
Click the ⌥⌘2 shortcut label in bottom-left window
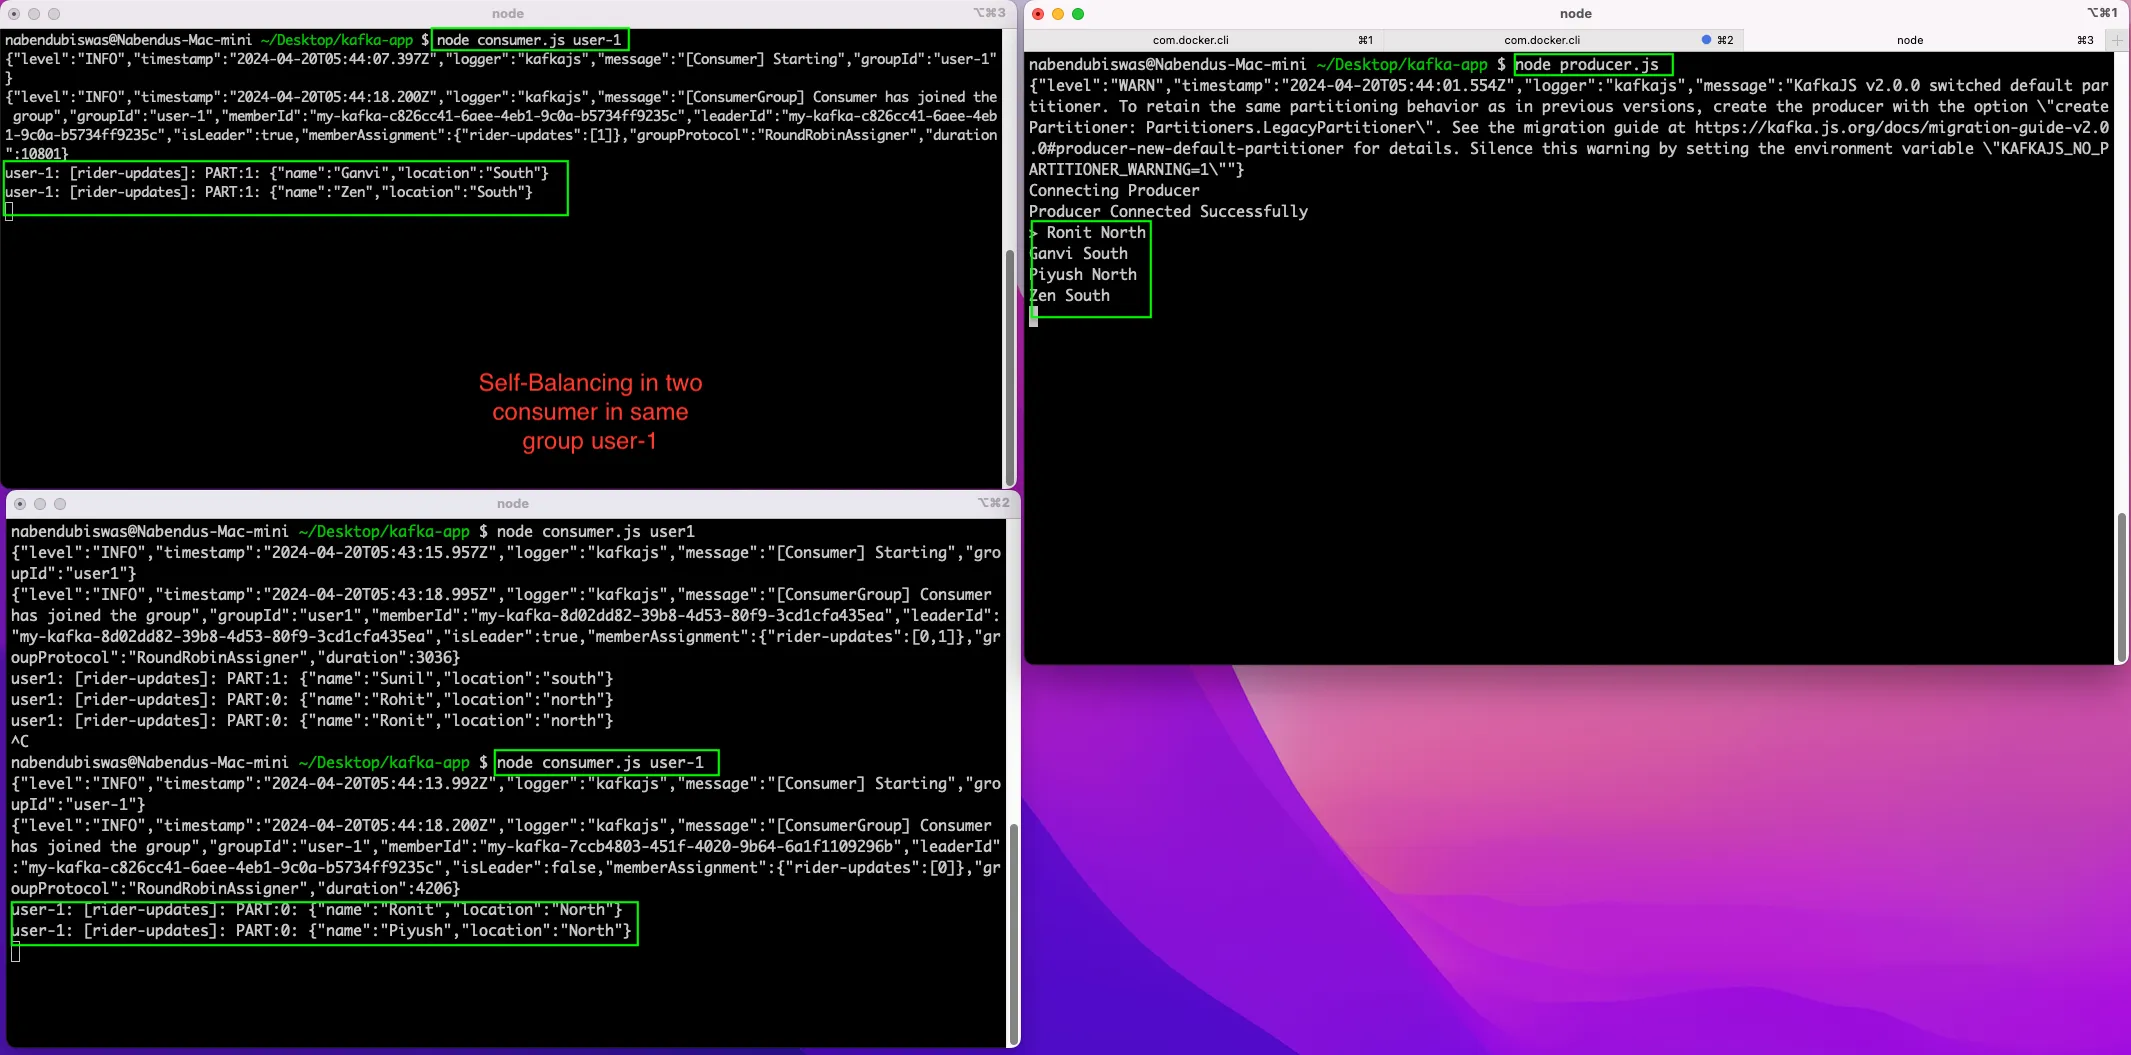click(x=994, y=503)
